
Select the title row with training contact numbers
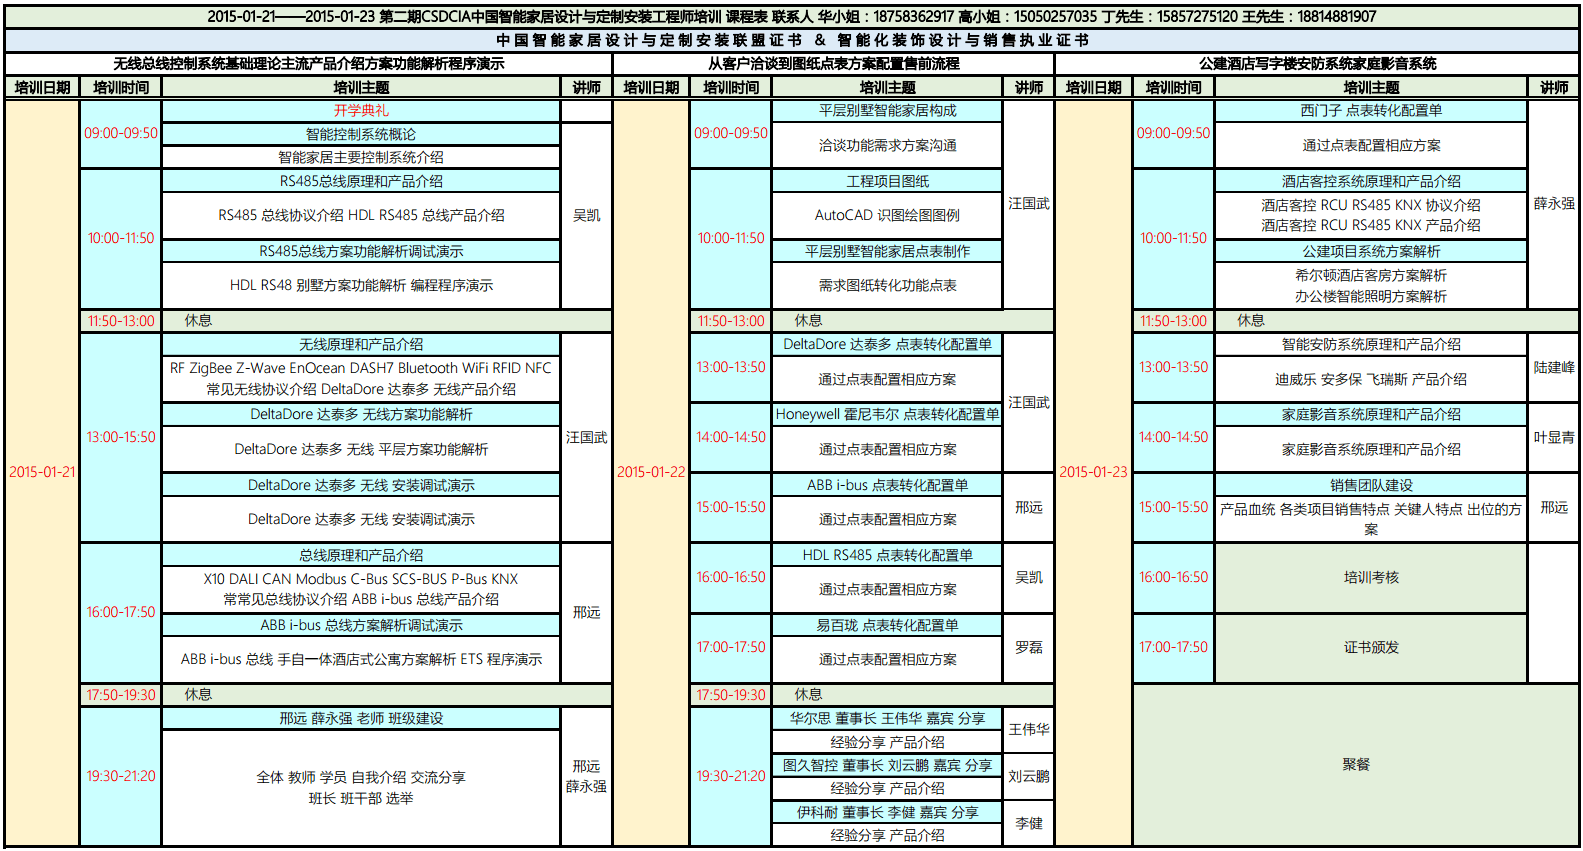pyautogui.click(x=791, y=16)
